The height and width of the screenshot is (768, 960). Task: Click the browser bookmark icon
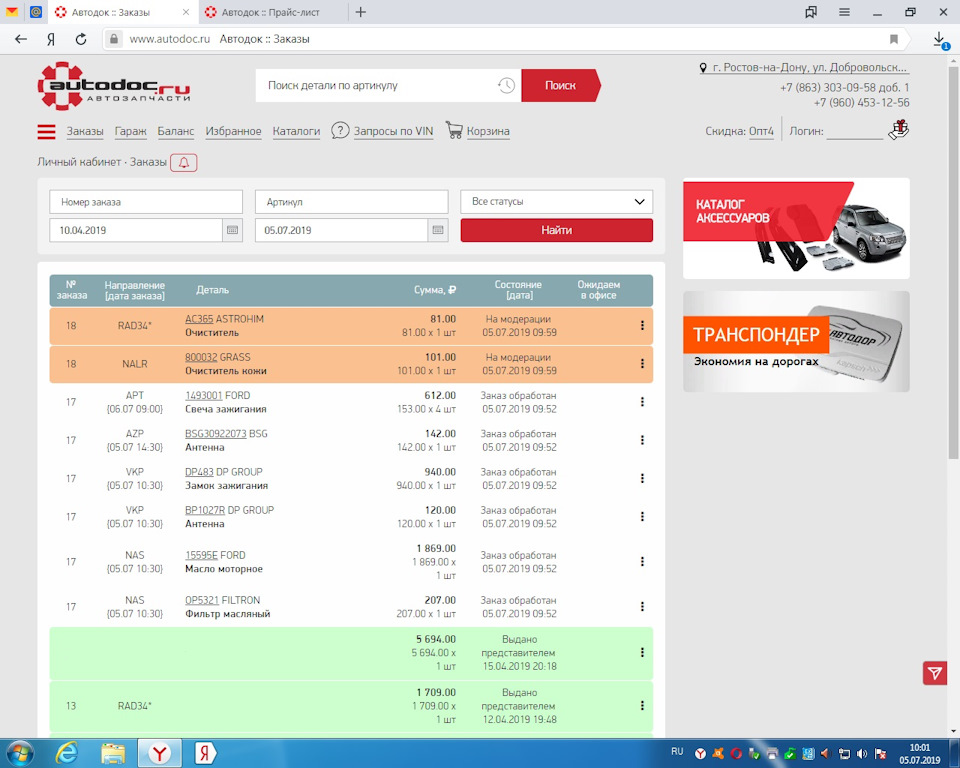[x=894, y=39]
